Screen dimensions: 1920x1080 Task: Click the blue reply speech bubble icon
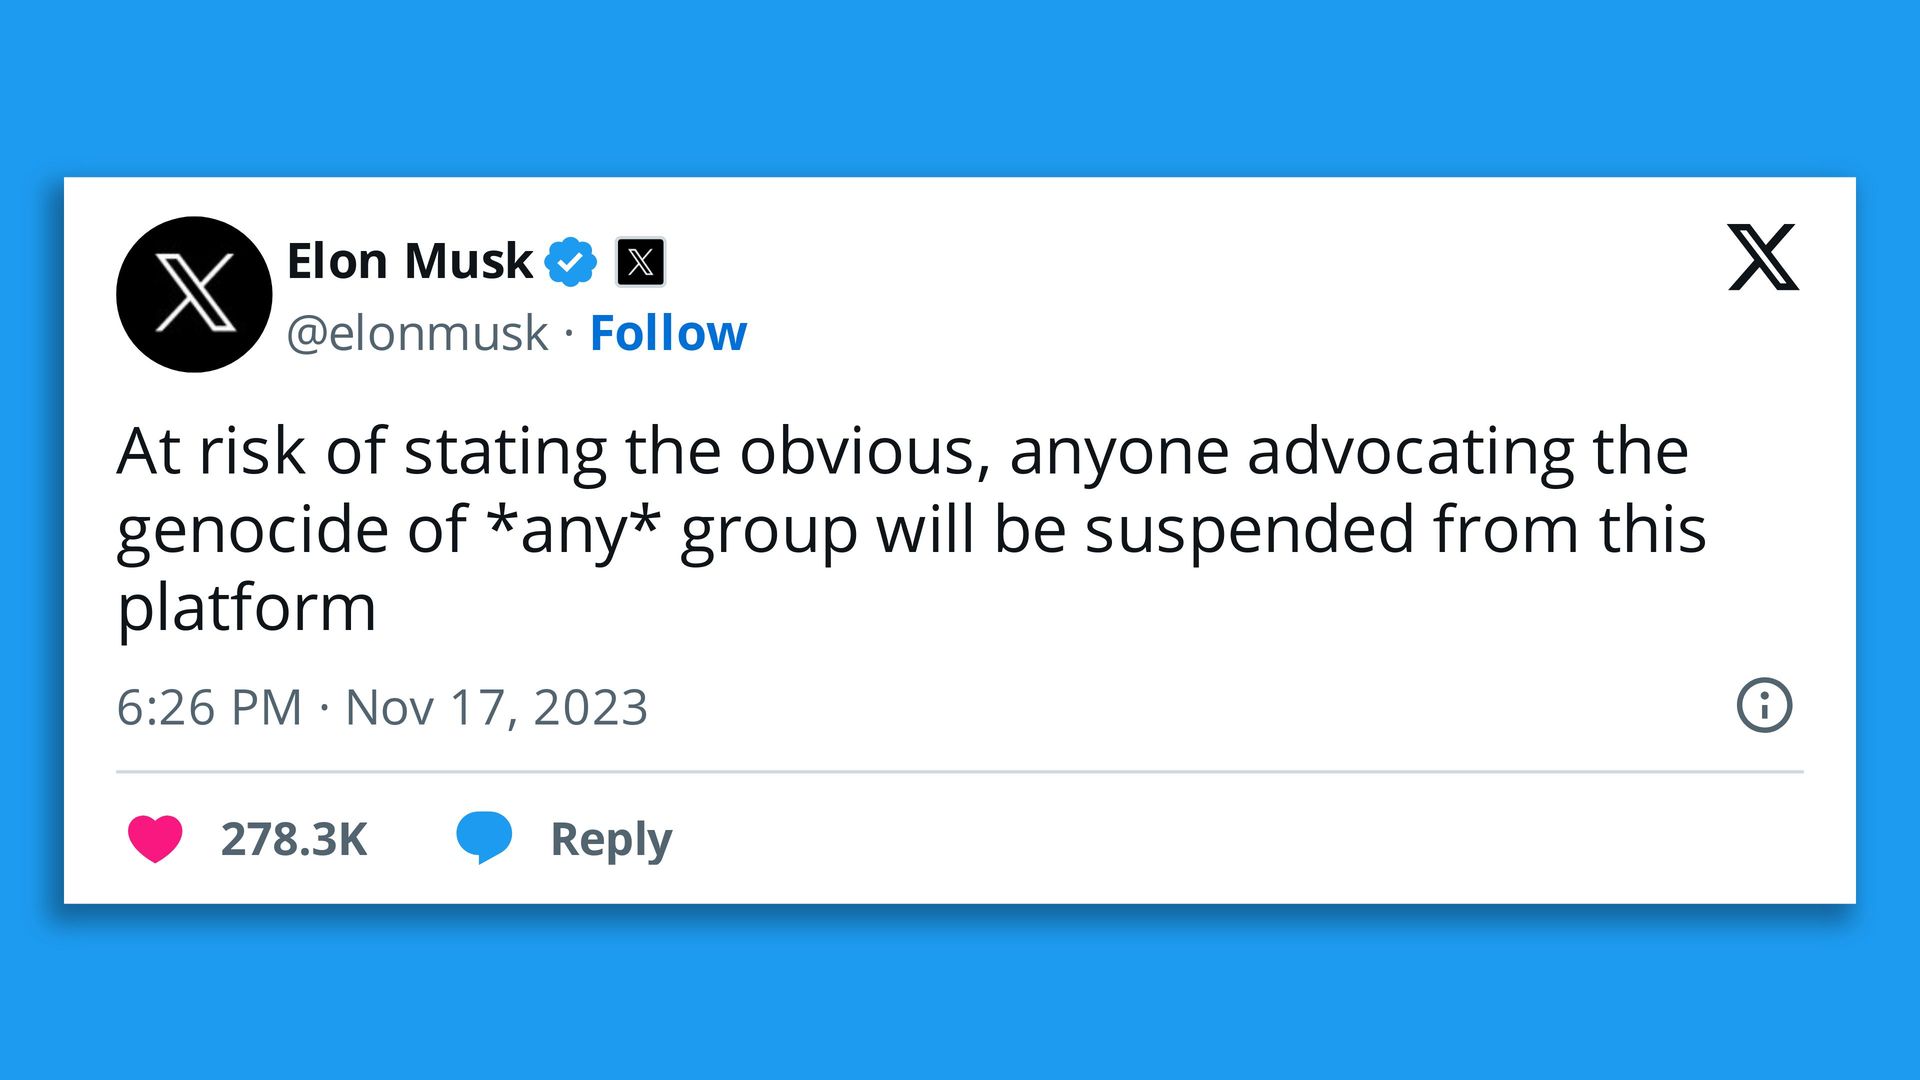[484, 837]
